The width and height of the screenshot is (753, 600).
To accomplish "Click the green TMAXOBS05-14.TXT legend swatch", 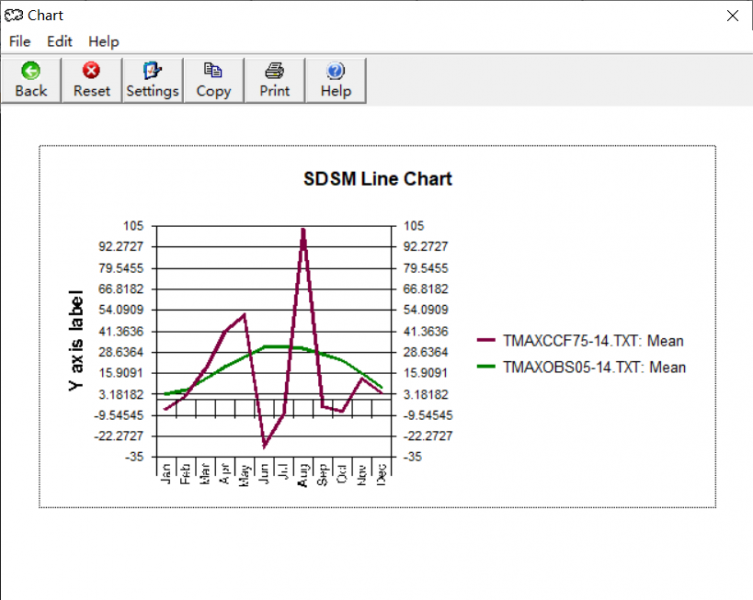I will 487,367.
